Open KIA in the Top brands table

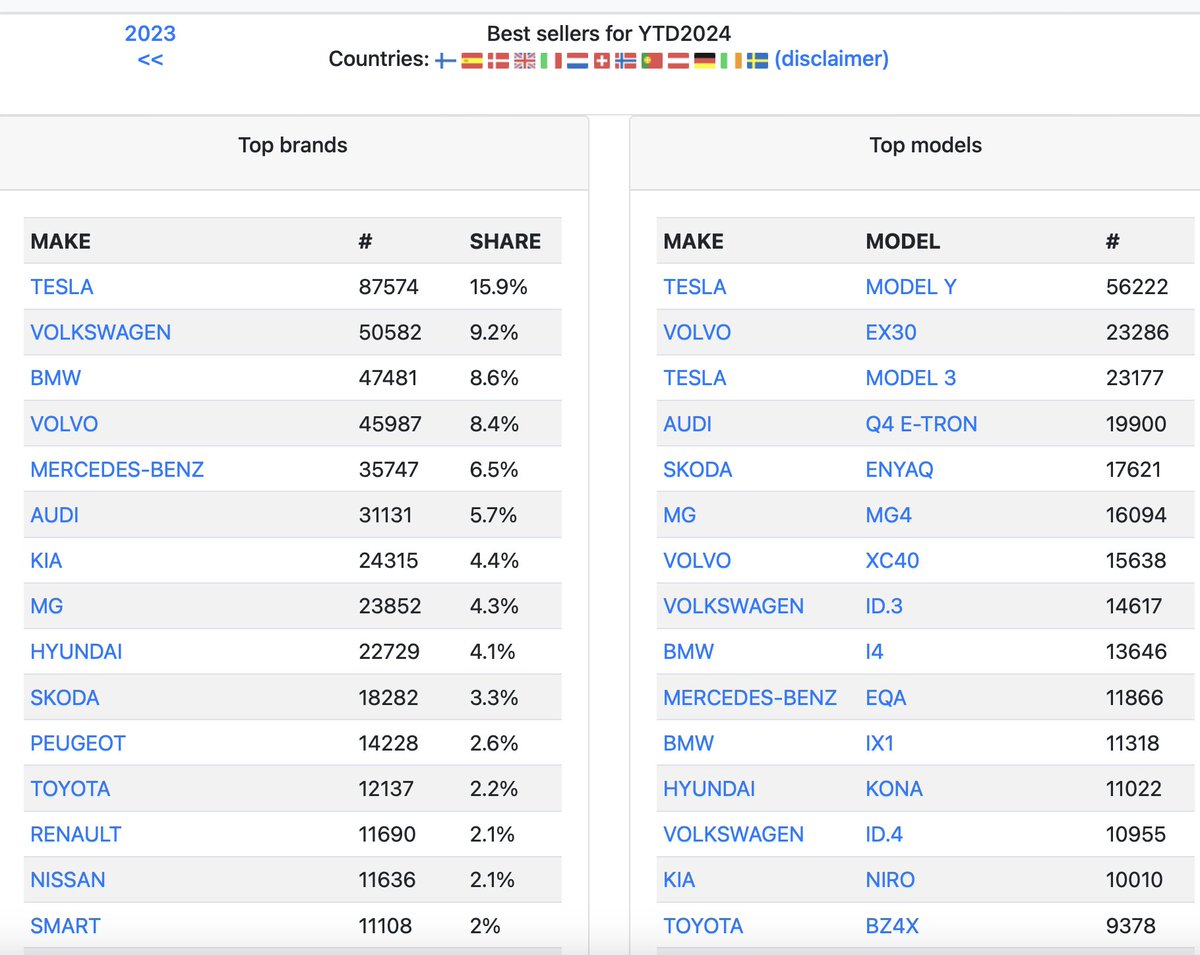pos(46,561)
